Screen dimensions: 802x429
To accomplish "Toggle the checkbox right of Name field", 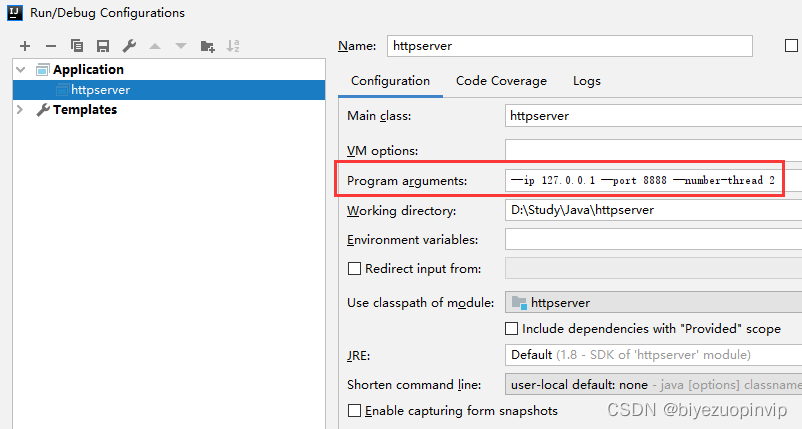I will [x=791, y=46].
